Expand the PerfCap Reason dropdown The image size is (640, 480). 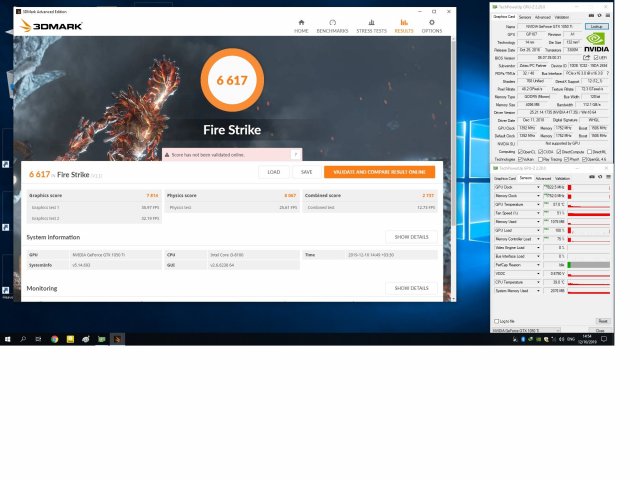pos(538,265)
